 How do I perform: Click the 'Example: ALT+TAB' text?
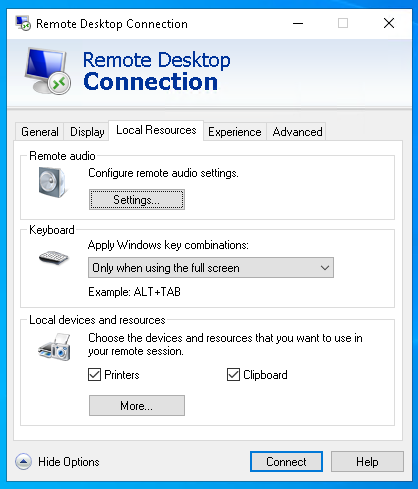pyautogui.click(x=134, y=292)
